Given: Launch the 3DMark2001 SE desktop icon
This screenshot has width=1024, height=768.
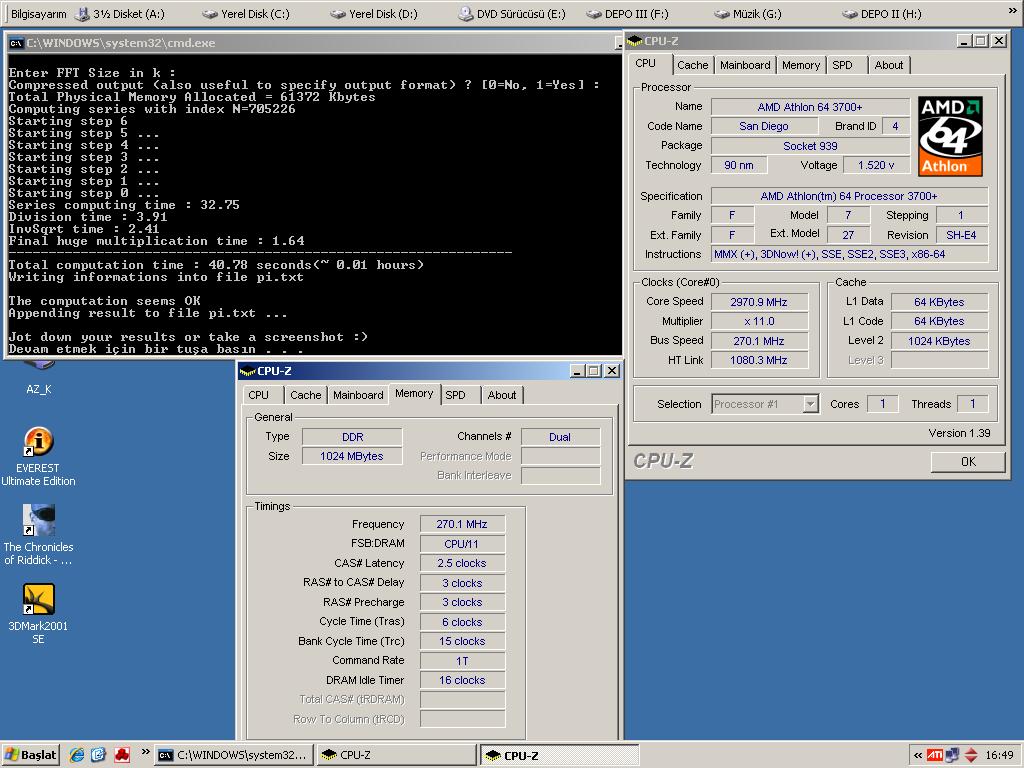Looking at the screenshot, I should (x=38, y=613).
